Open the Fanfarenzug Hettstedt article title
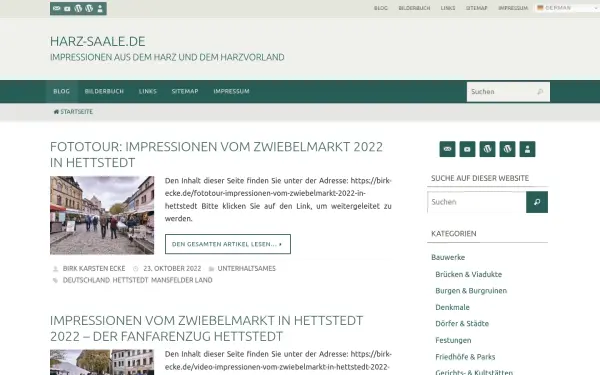Image resolution: width=600 pixels, height=375 pixels. pyautogui.click(x=207, y=328)
